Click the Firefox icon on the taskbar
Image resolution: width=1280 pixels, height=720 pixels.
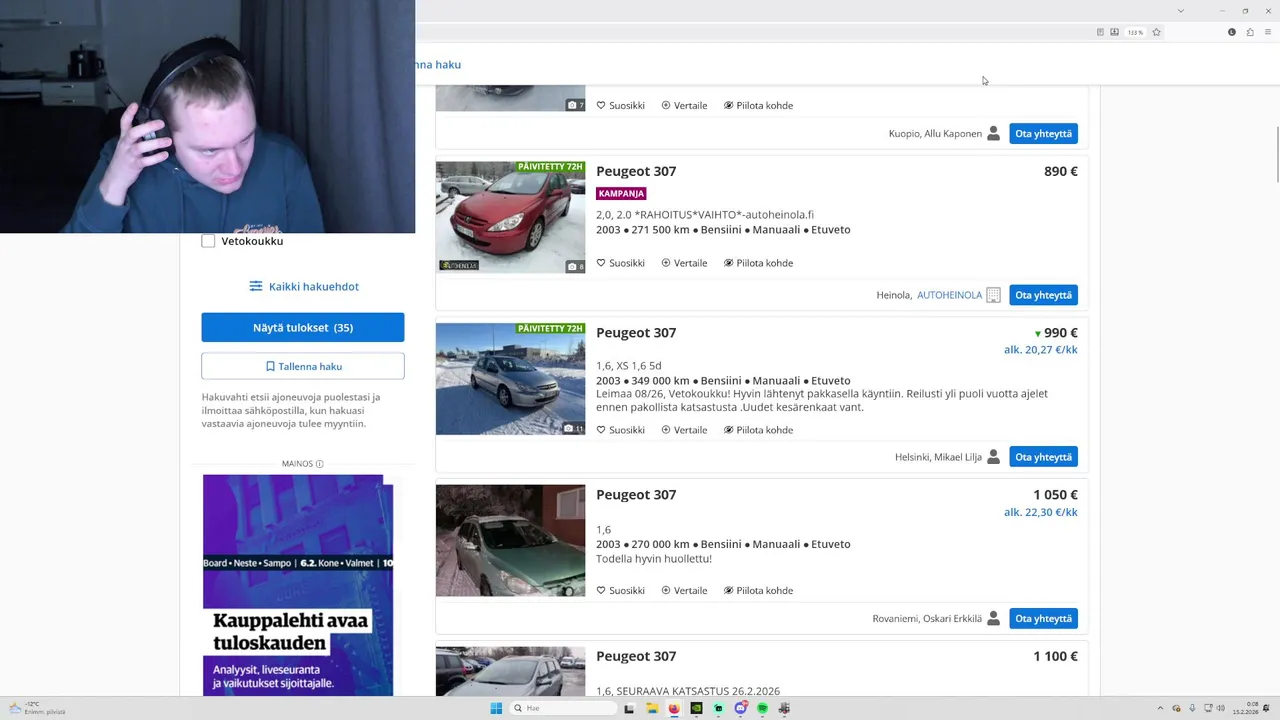[x=674, y=708]
